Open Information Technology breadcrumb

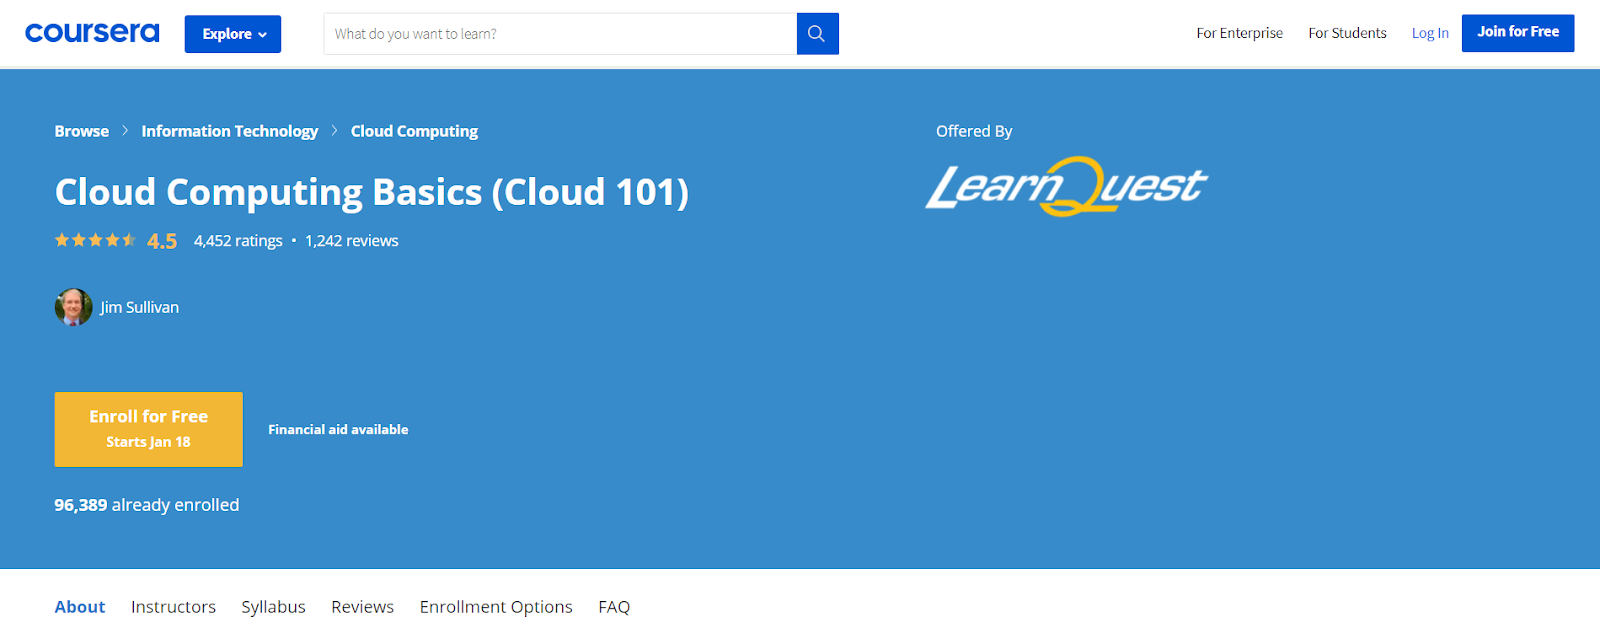230,131
